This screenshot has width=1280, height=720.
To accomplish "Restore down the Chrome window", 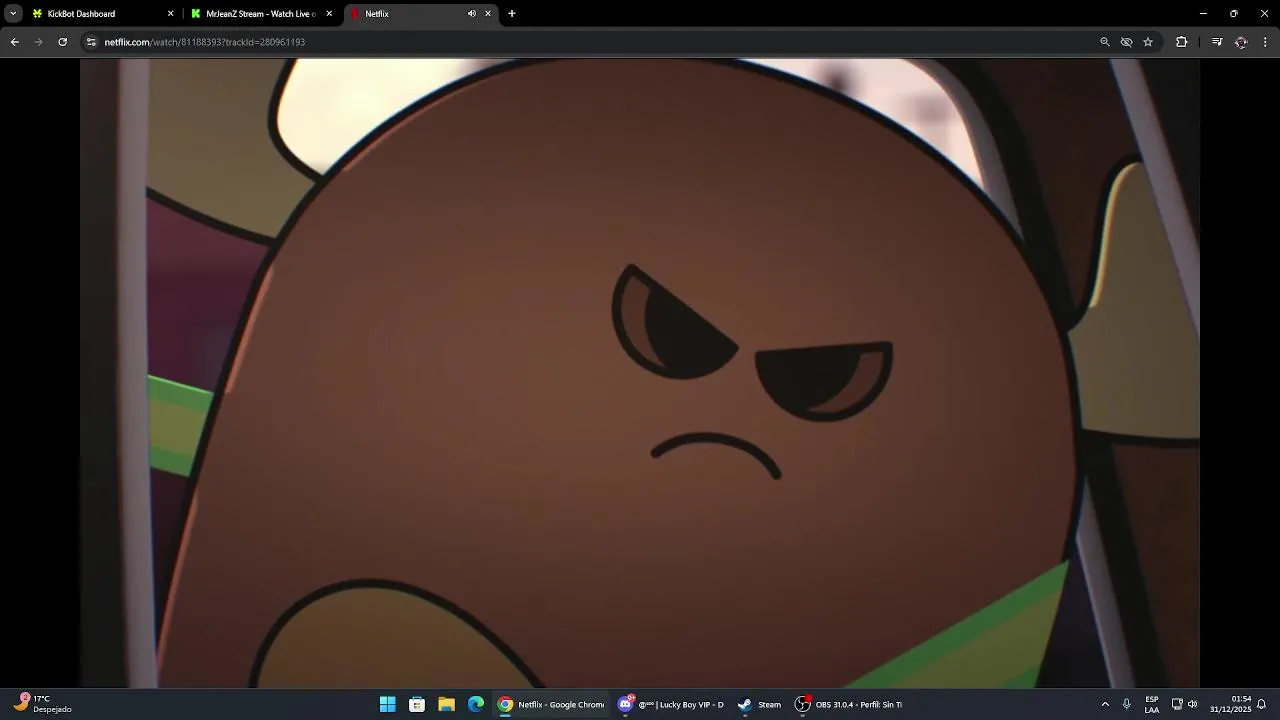I will [1234, 14].
